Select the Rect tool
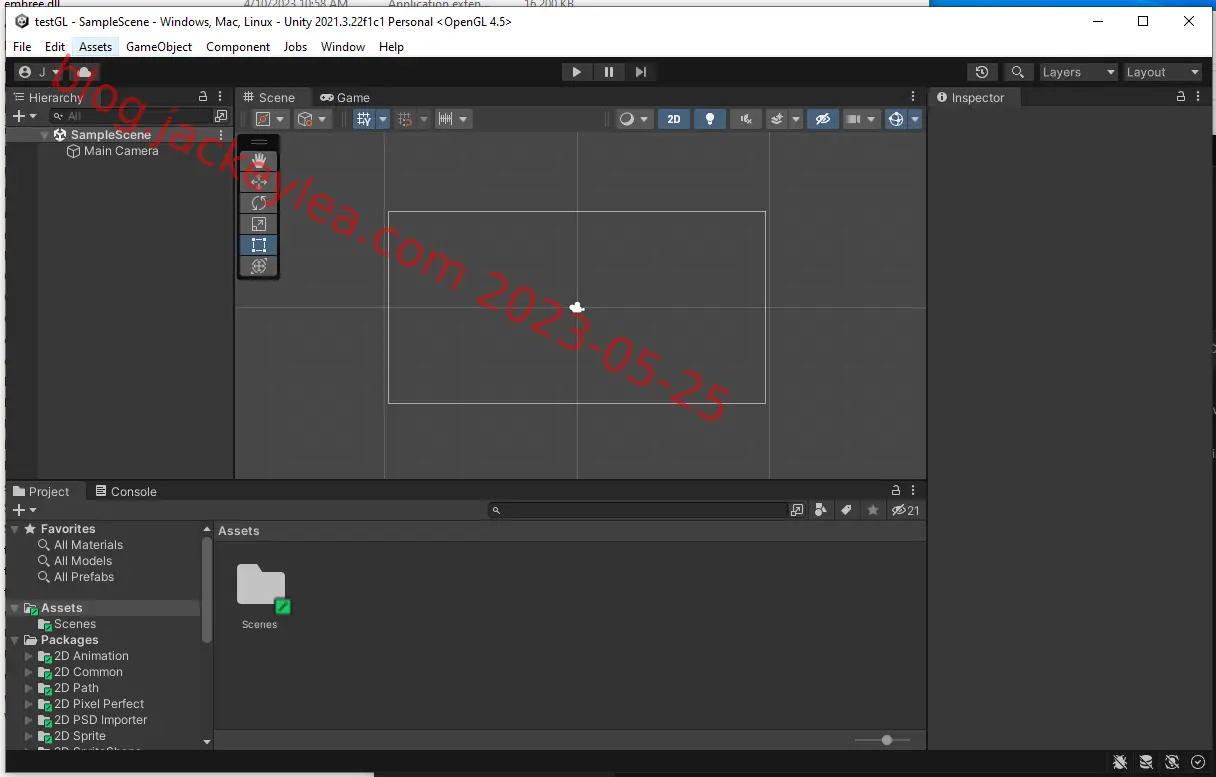Viewport: 1216px width, 777px height. pos(259,245)
